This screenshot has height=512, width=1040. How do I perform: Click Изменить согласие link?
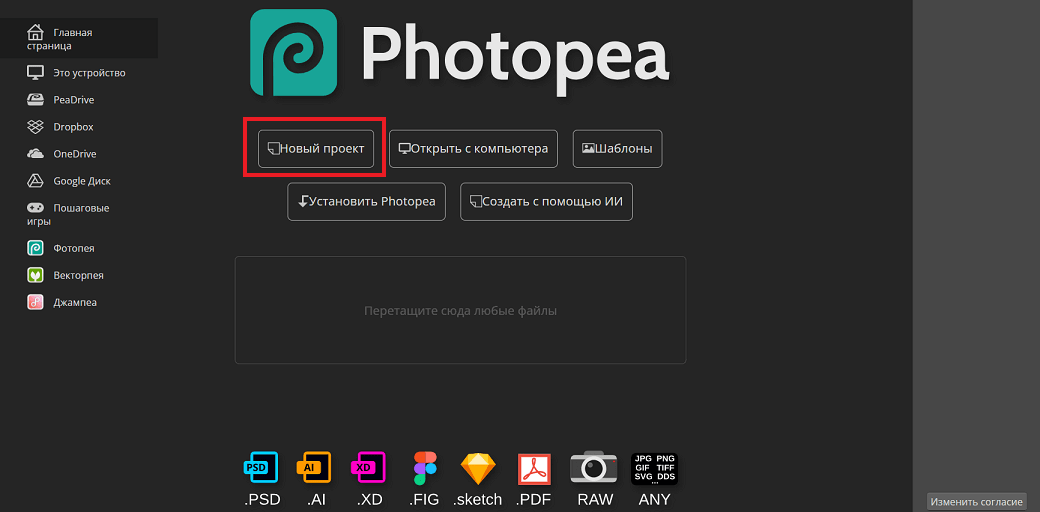975,501
